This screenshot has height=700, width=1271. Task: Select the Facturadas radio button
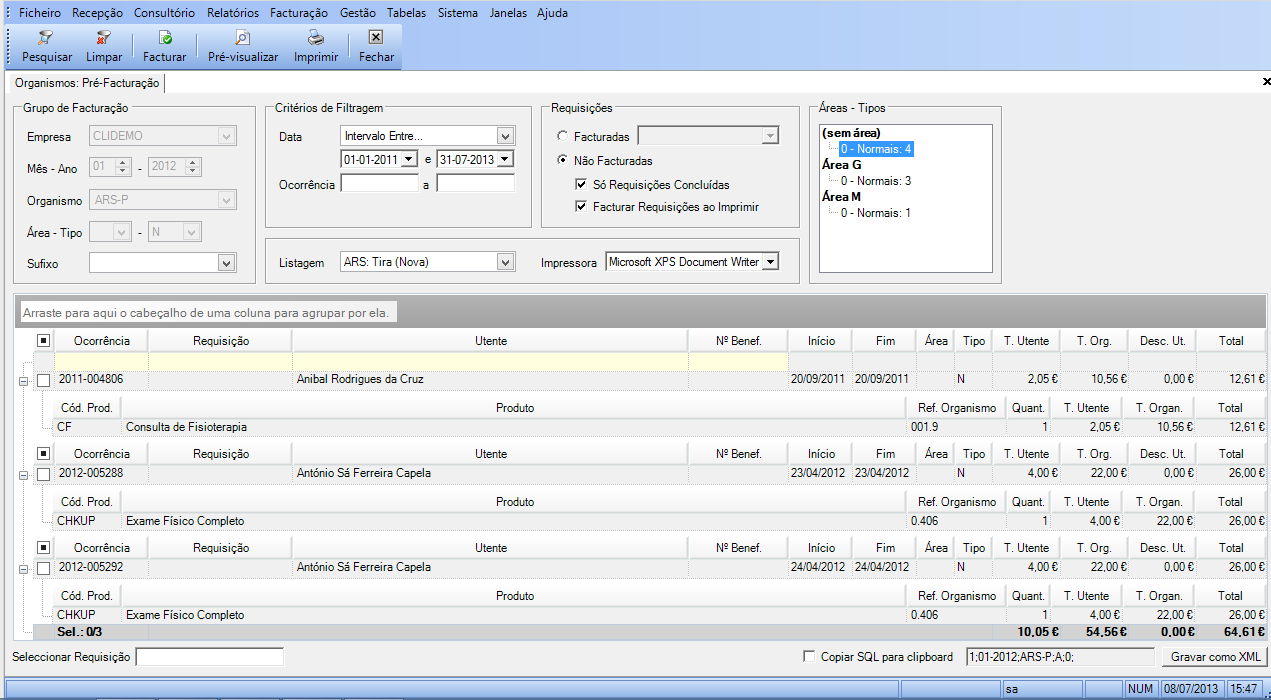[563, 137]
